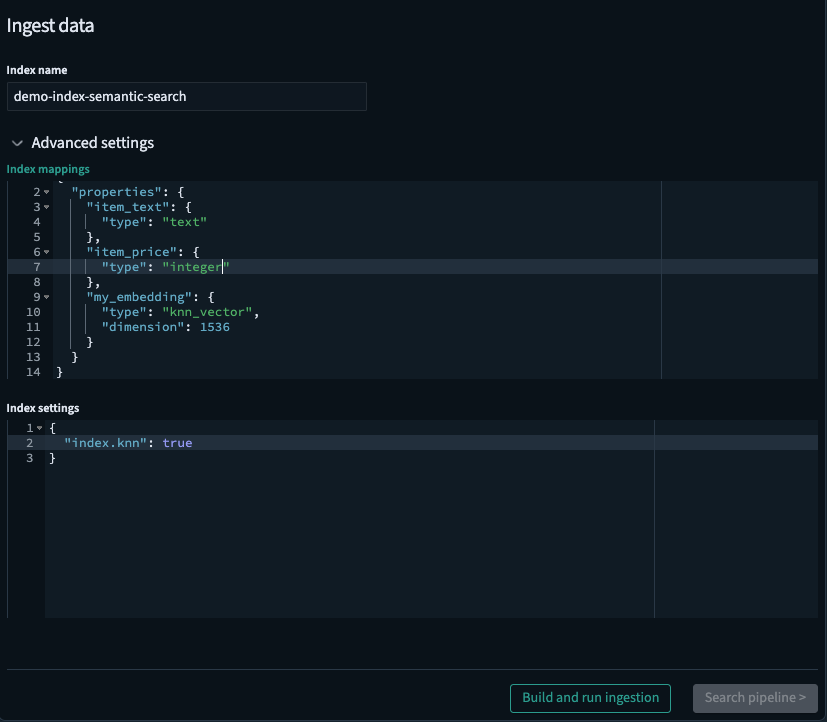The height and width of the screenshot is (722, 827).
Task: Click the Advanced settings heading
Action: coord(92,143)
